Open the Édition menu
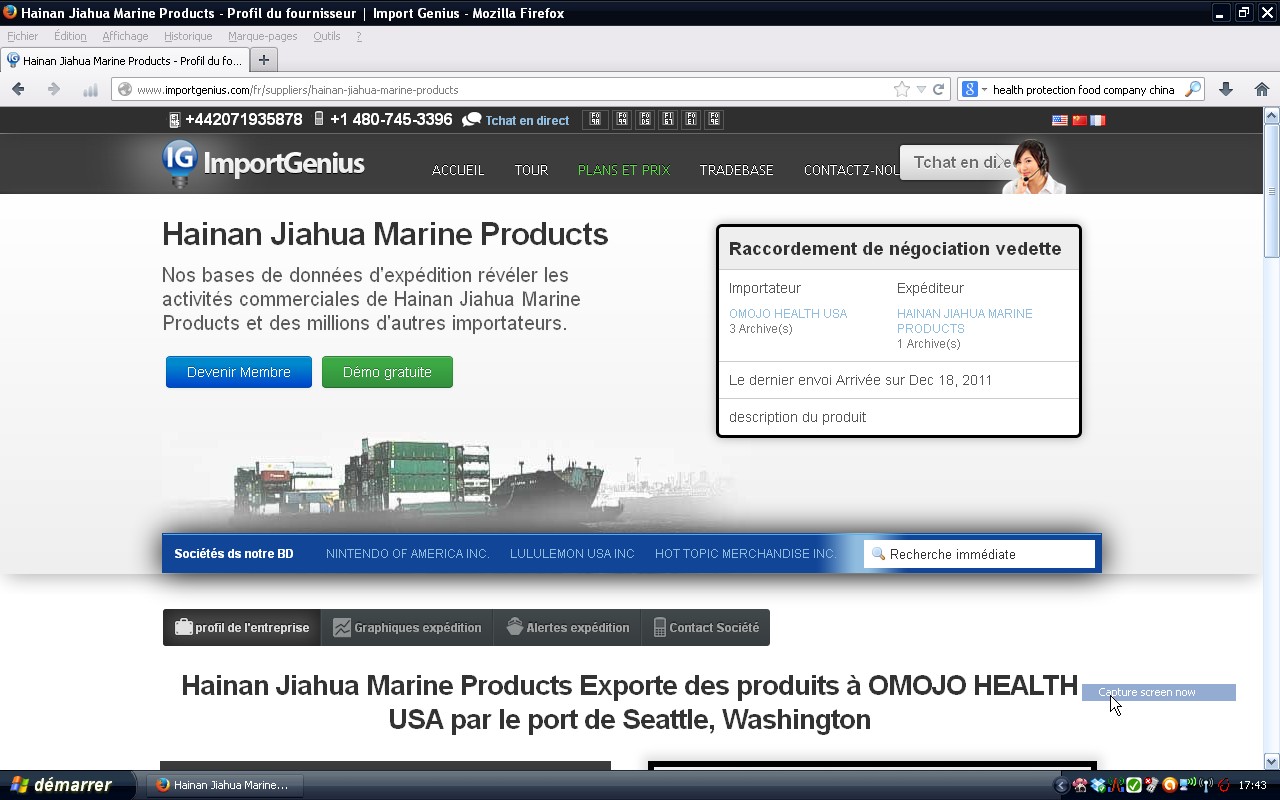Viewport: 1280px width, 800px height. point(70,36)
